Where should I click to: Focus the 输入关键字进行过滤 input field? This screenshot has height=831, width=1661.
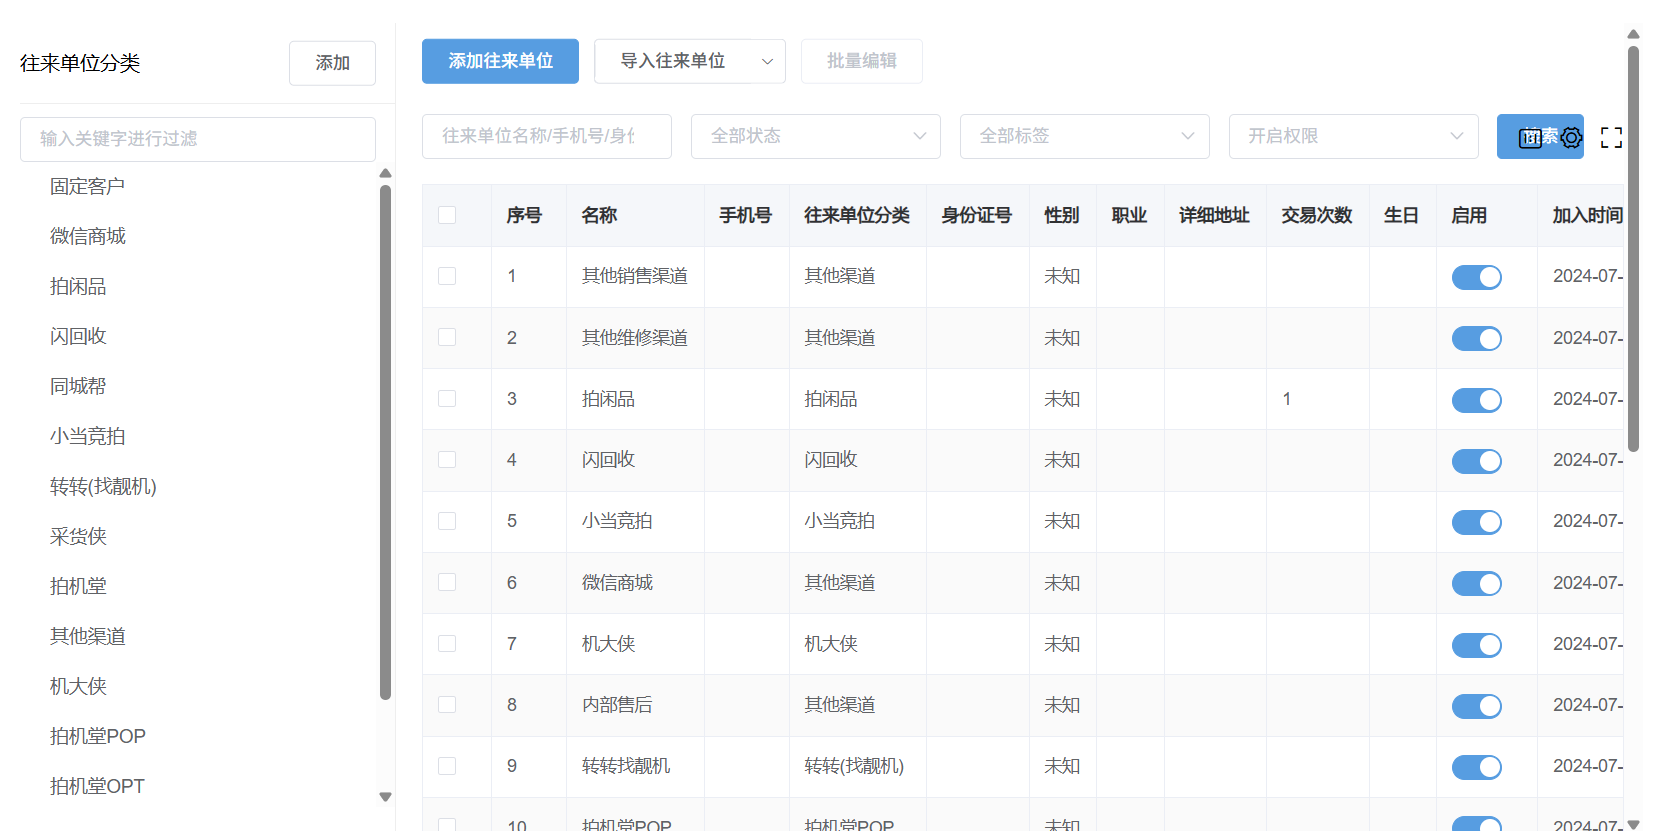198,139
